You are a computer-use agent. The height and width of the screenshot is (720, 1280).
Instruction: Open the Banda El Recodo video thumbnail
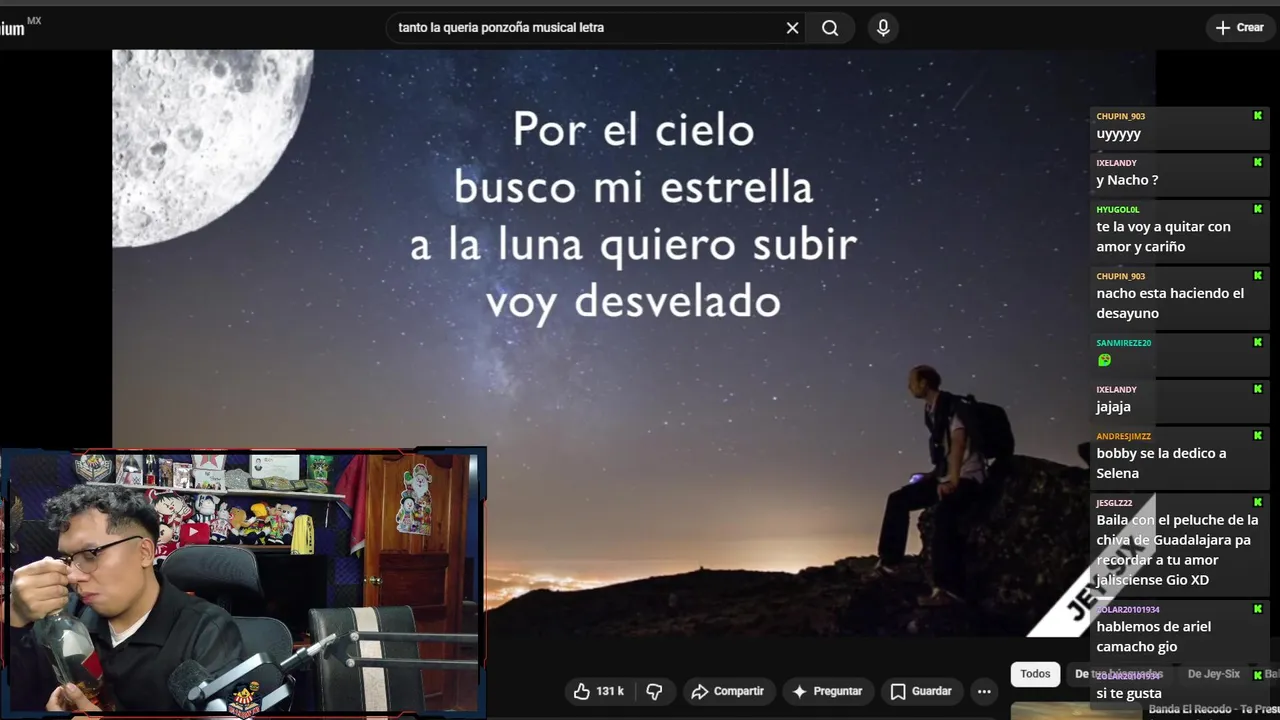(x=1075, y=711)
